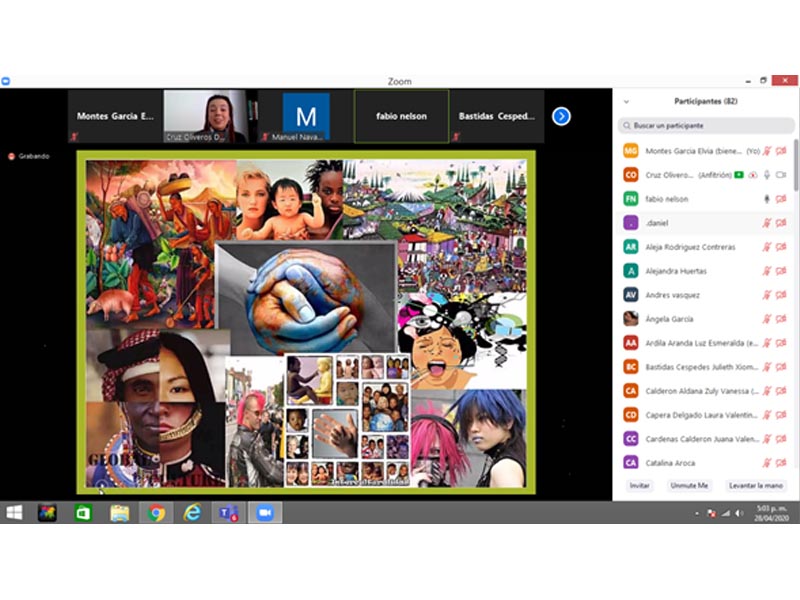
Task: Select the Montes Garcia E... video tile
Action: (115, 116)
